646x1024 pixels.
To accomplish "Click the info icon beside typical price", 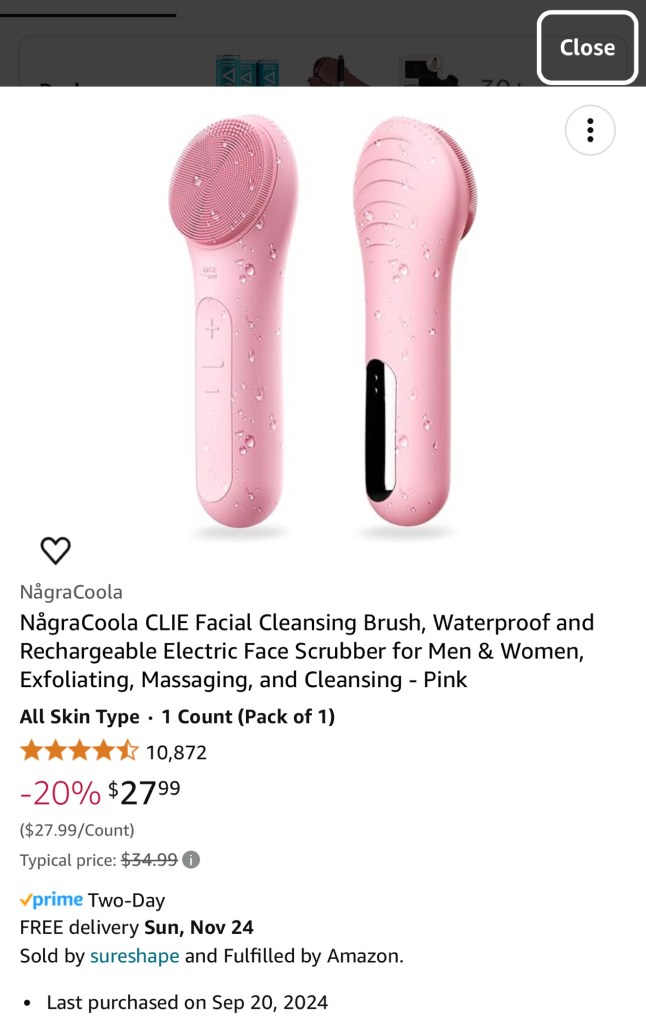I will point(191,859).
